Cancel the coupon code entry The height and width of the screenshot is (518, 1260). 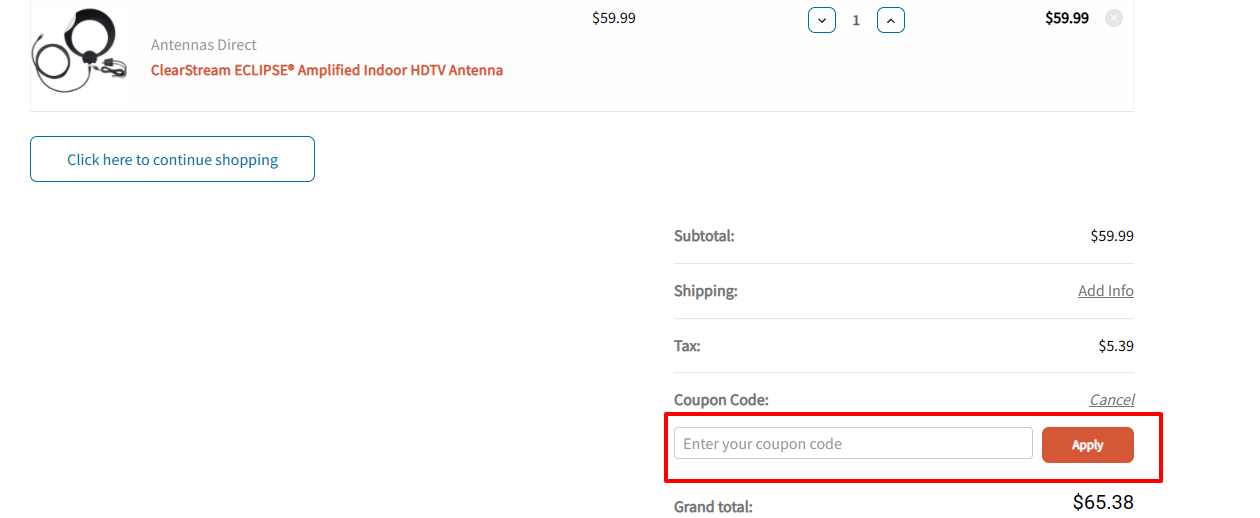(x=1112, y=400)
